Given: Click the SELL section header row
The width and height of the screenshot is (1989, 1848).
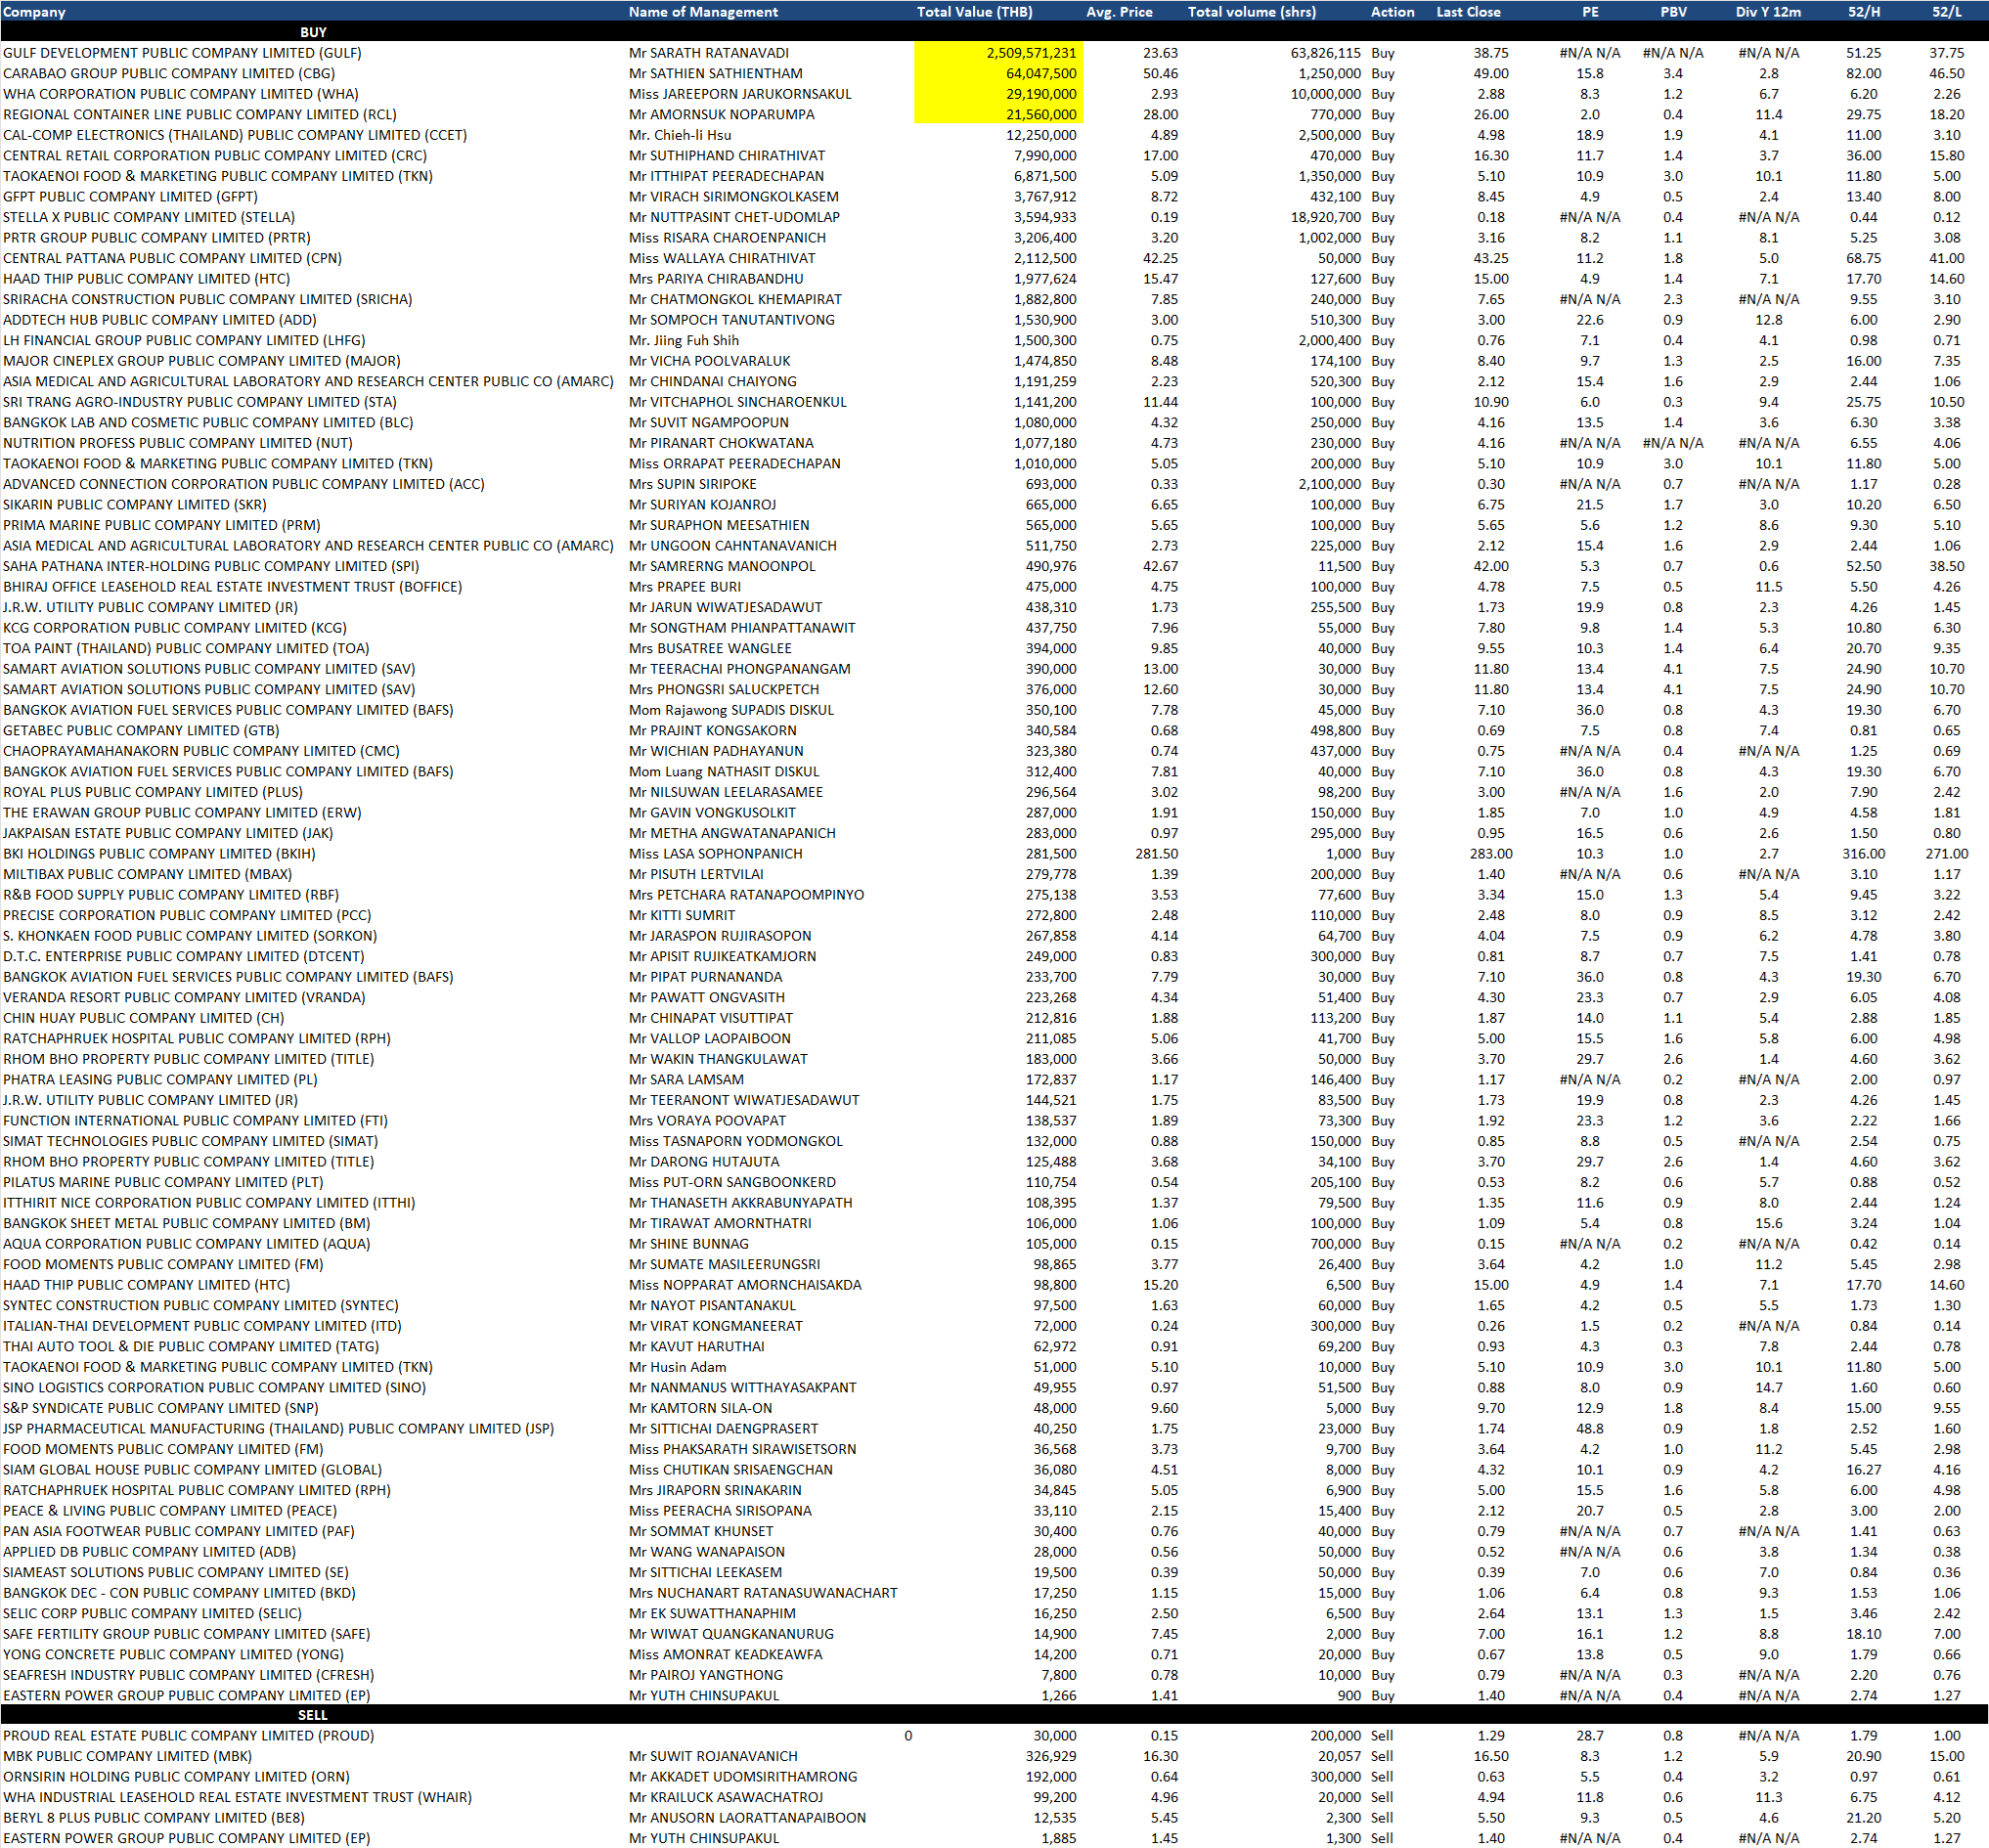Looking at the screenshot, I should (313, 1715).
